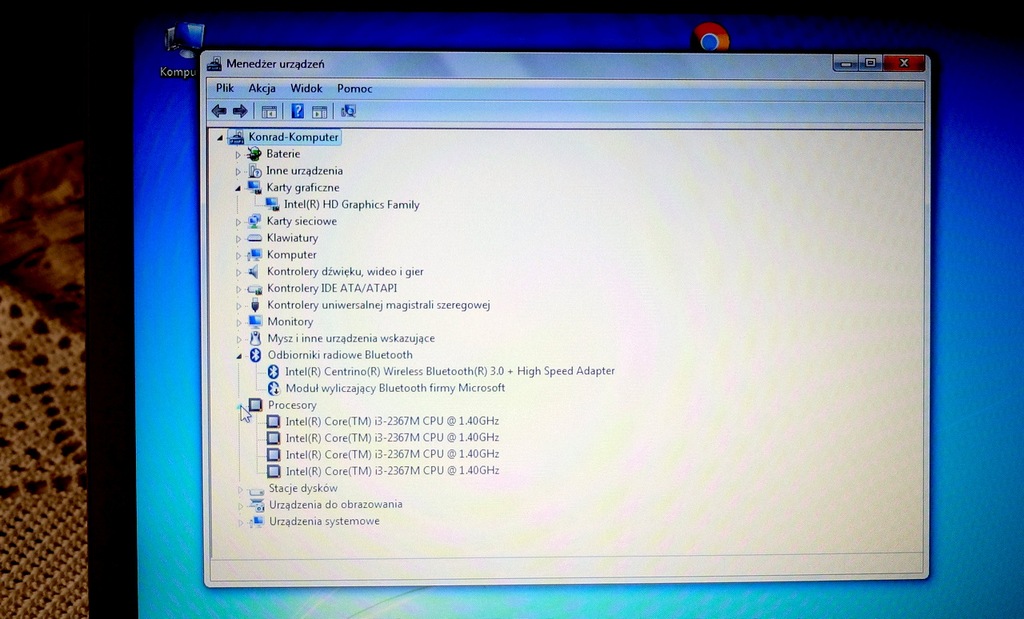Click the Karty graficzne display icon
This screenshot has width=1024, height=619.
[254, 187]
